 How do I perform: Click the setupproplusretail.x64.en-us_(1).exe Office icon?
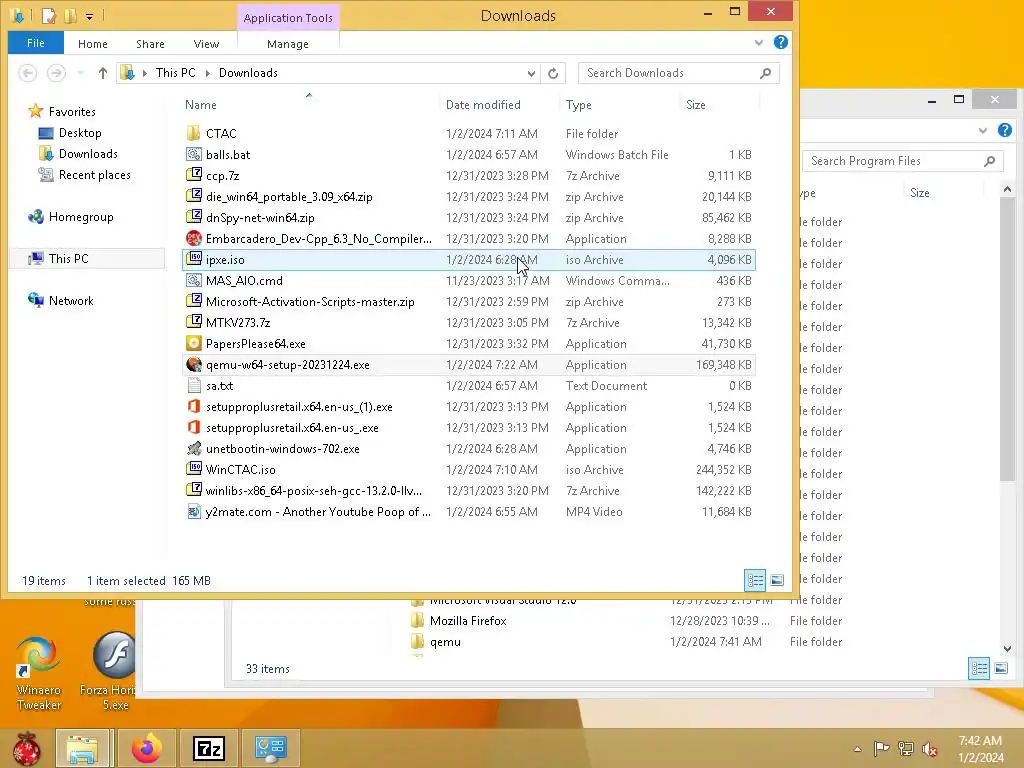[x=193, y=406]
